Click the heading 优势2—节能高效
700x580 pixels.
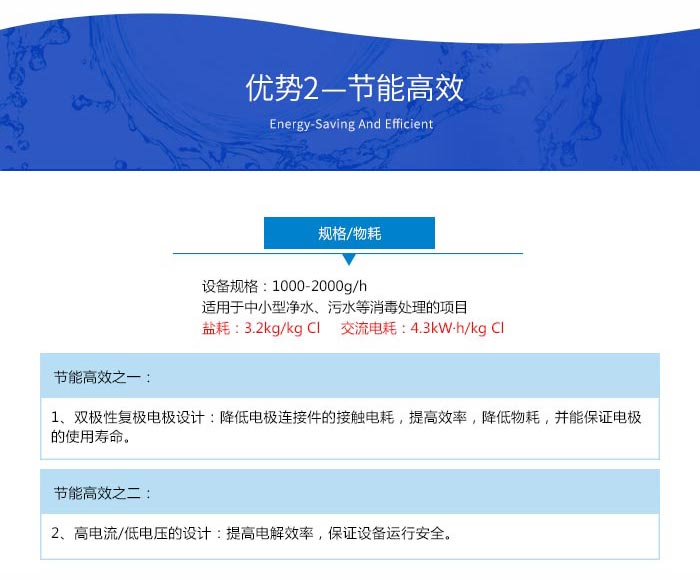(354, 88)
